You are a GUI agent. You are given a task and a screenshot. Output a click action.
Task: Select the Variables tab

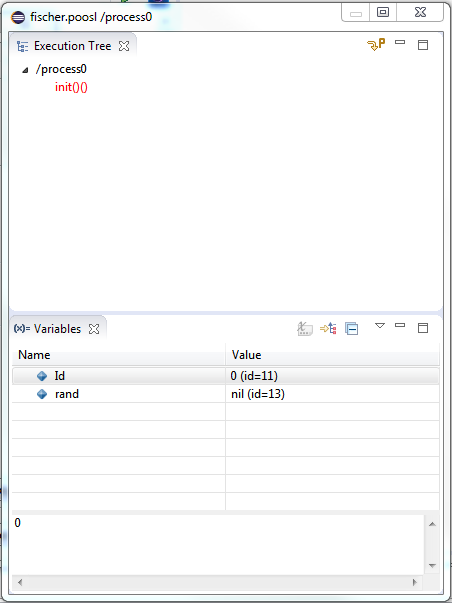(57, 329)
